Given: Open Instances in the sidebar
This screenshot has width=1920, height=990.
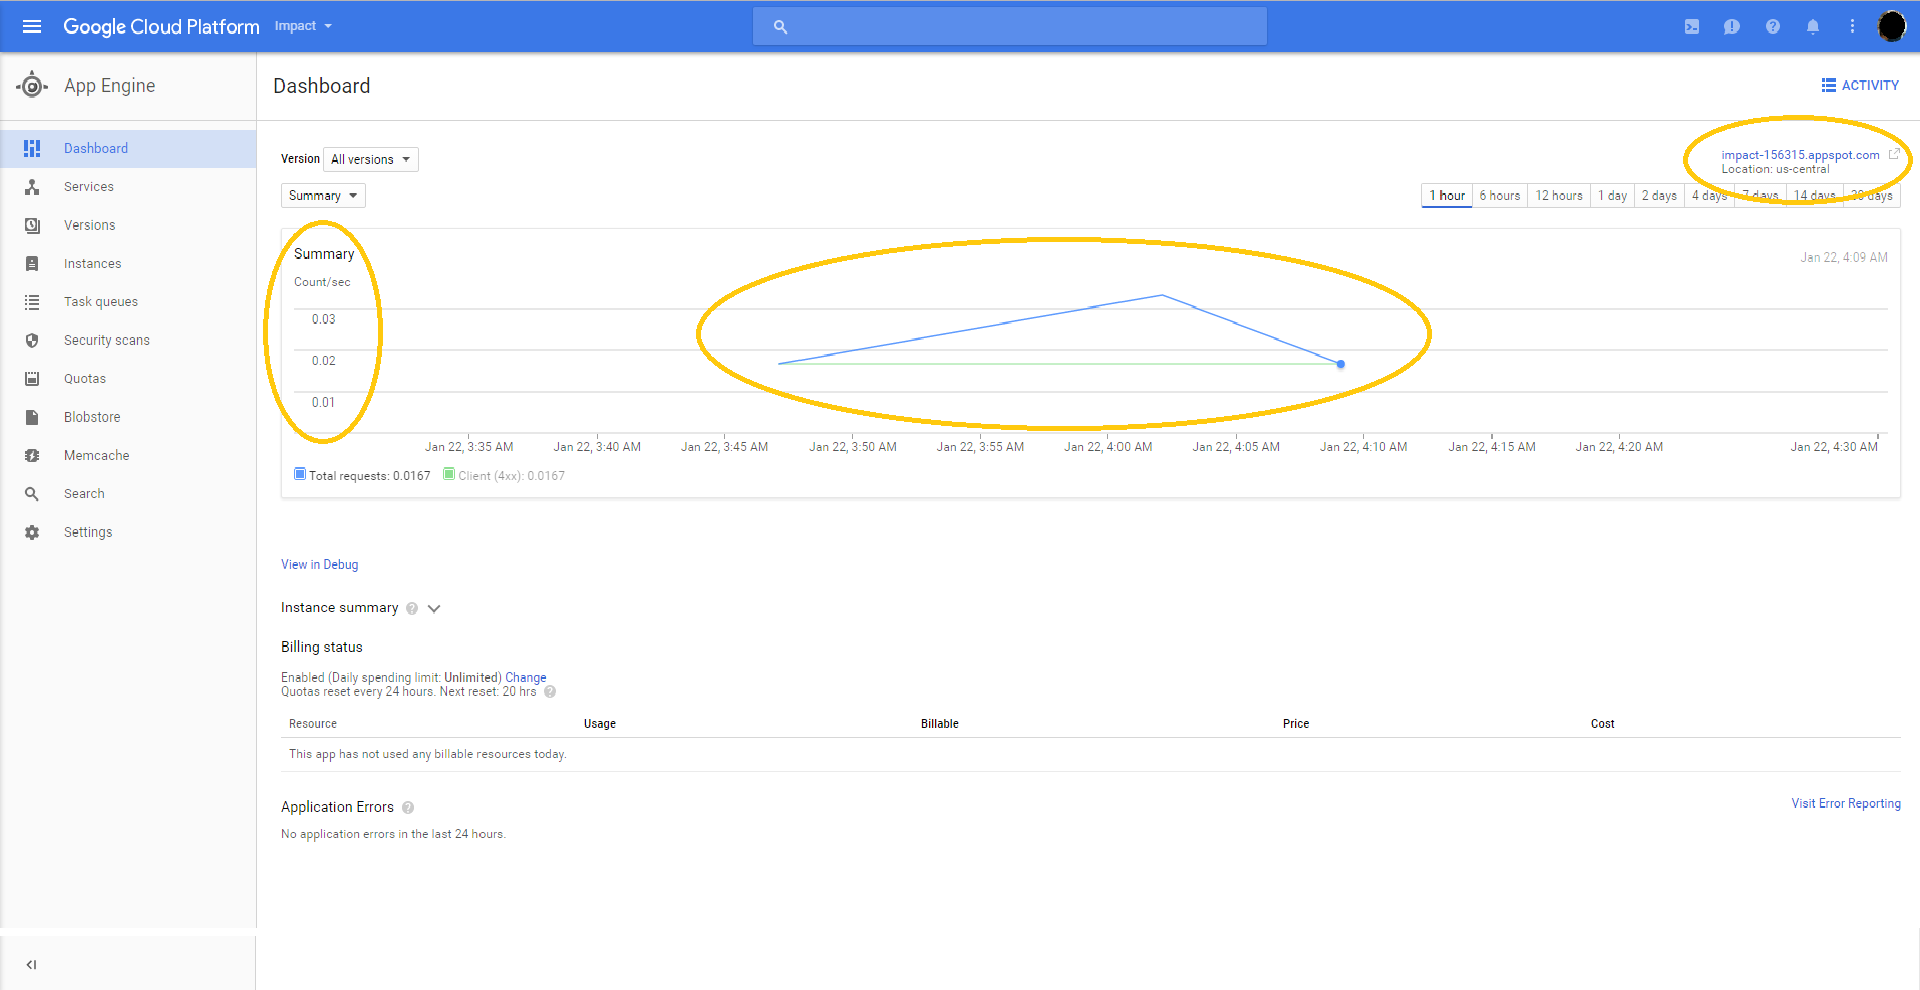Looking at the screenshot, I should coord(128,264).
